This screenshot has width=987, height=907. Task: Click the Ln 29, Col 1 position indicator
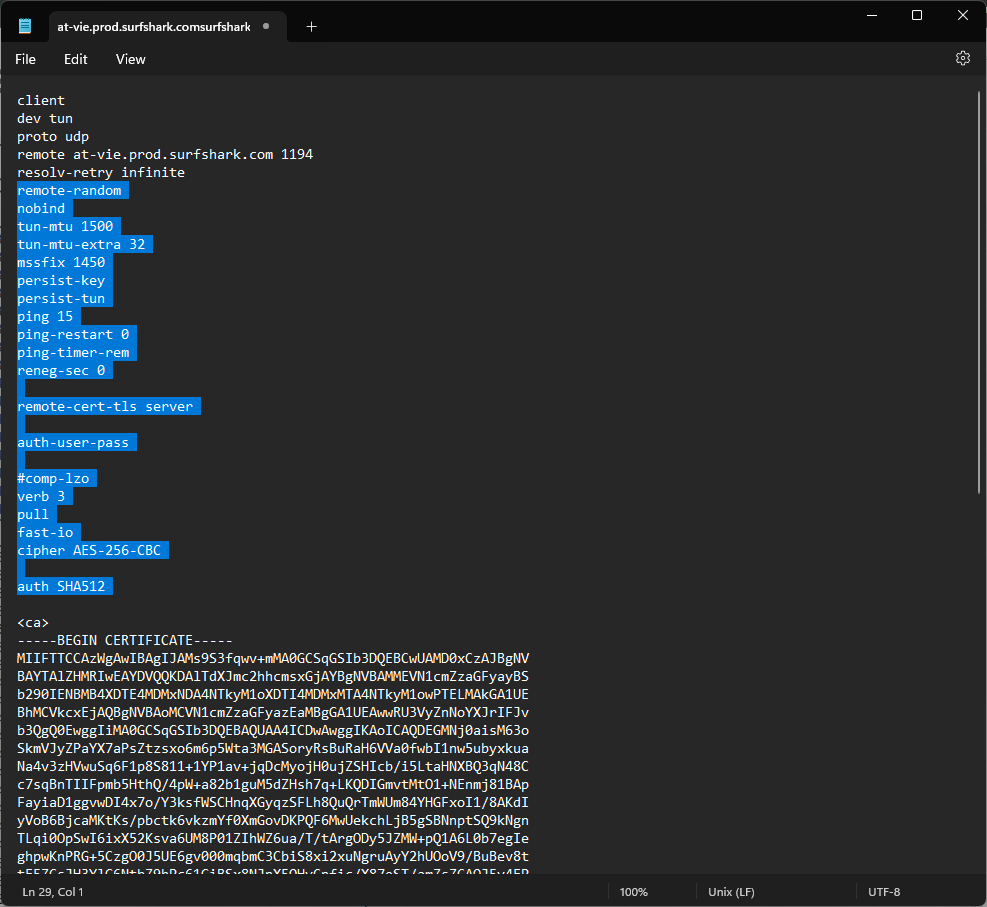coord(54,891)
